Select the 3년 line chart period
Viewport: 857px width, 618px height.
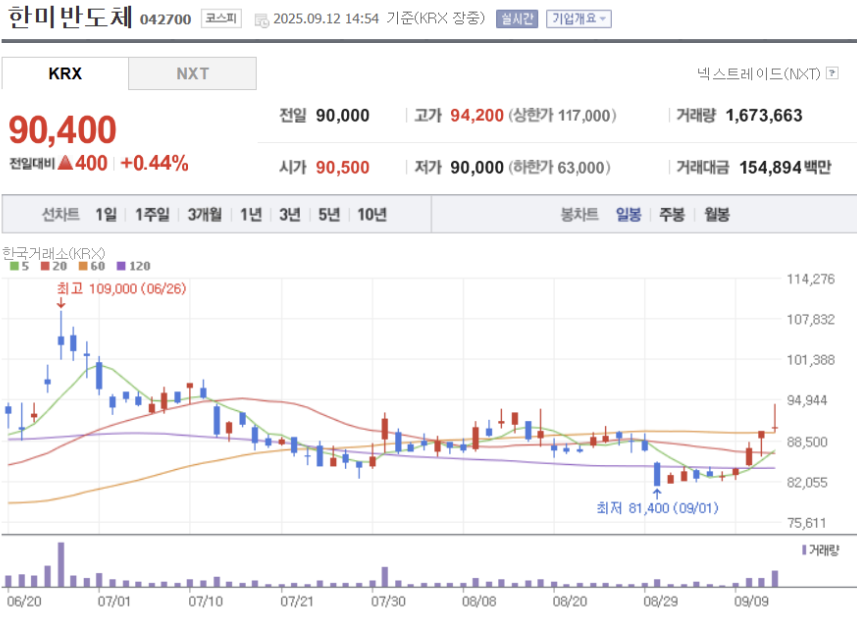tap(290, 214)
